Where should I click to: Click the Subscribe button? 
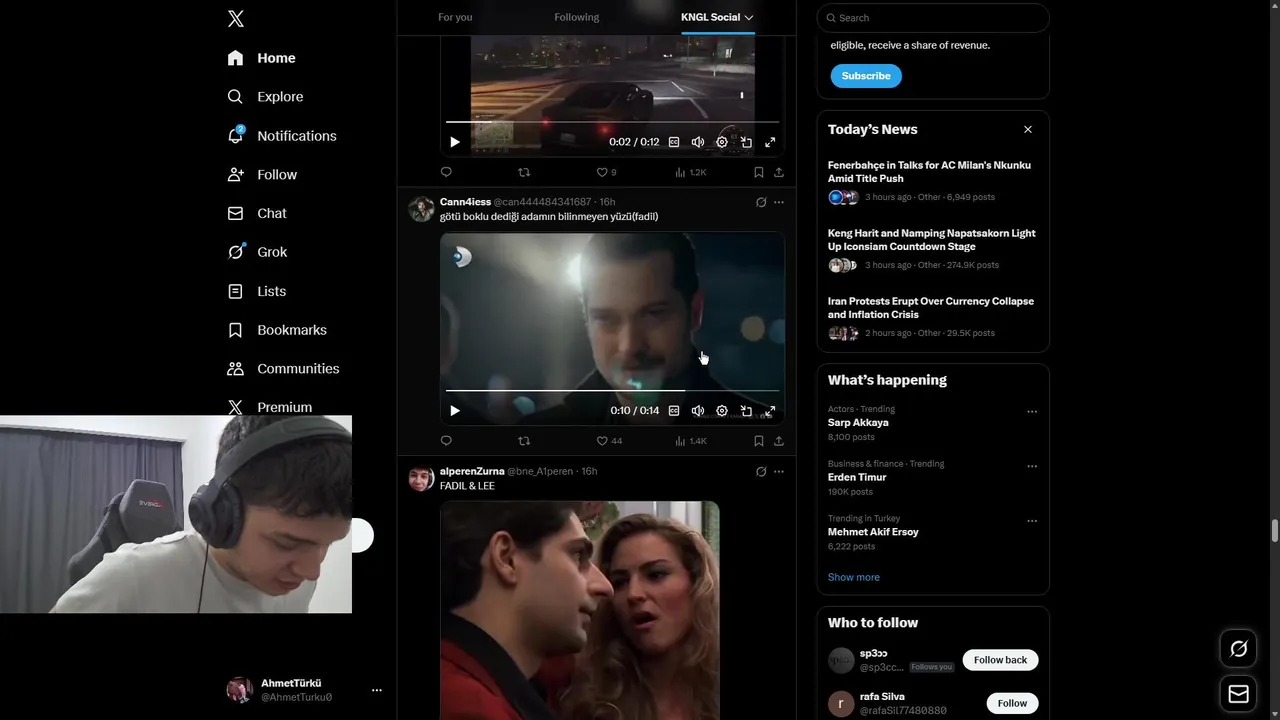866,76
